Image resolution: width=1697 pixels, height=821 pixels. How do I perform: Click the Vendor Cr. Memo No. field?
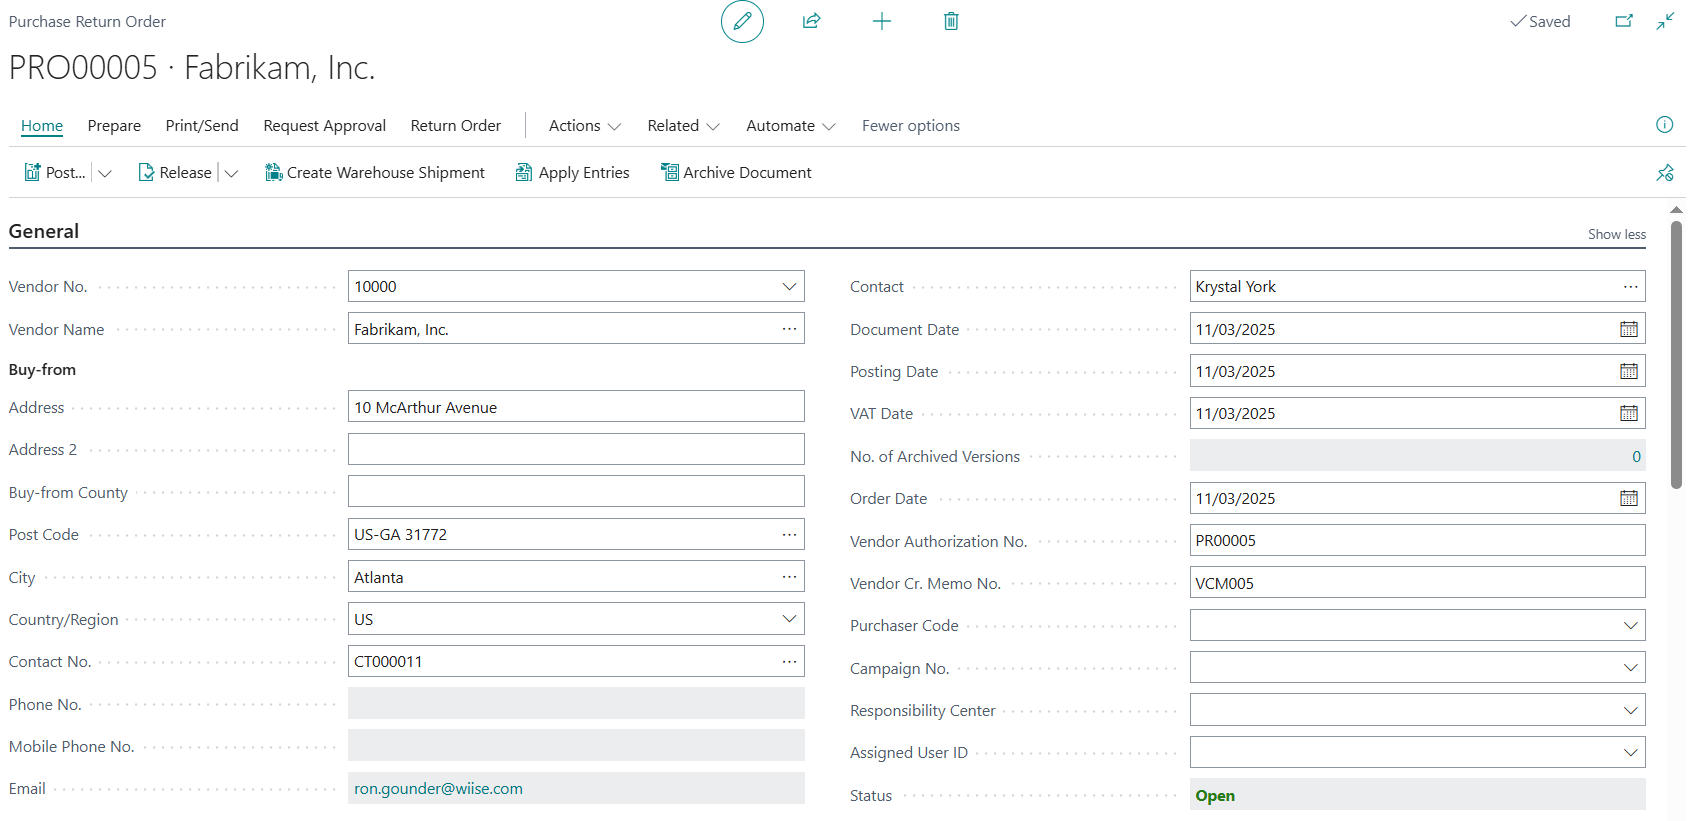click(x=1417, y=583)
